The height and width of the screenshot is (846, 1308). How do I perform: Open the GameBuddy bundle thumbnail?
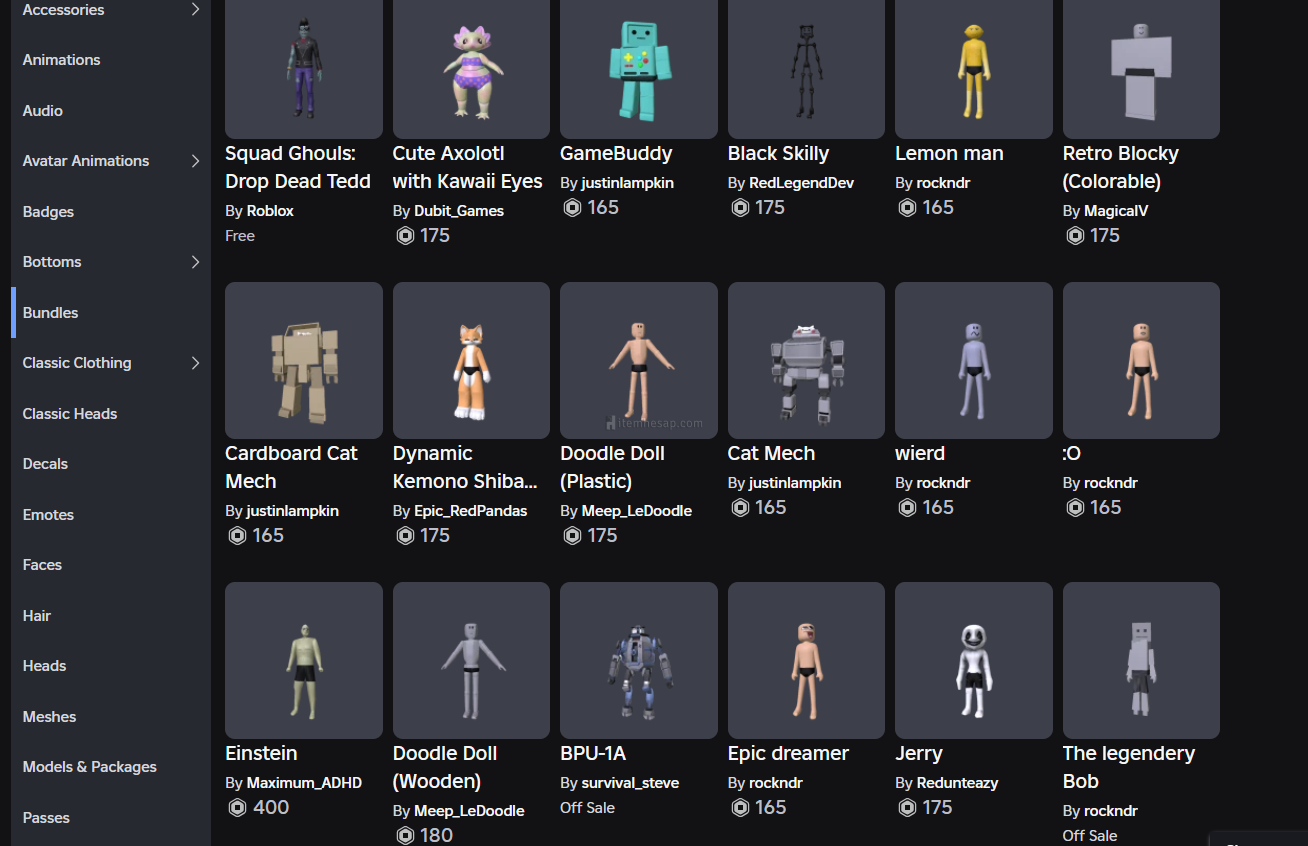tap(638, 66)
